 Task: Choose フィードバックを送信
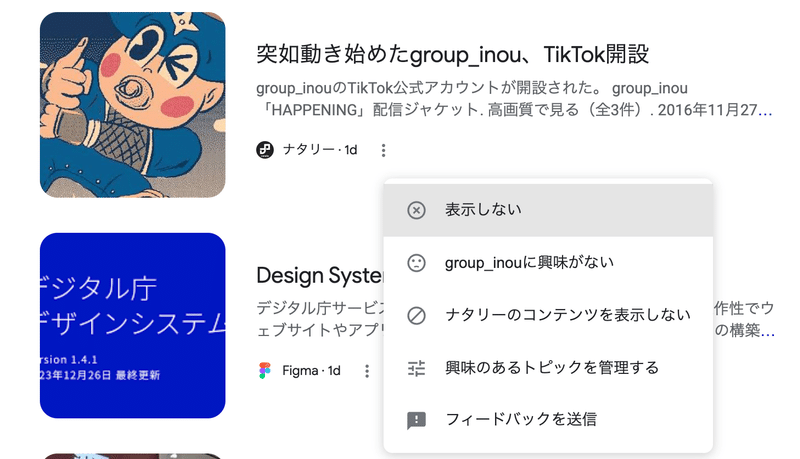click(x=548, y=420)
